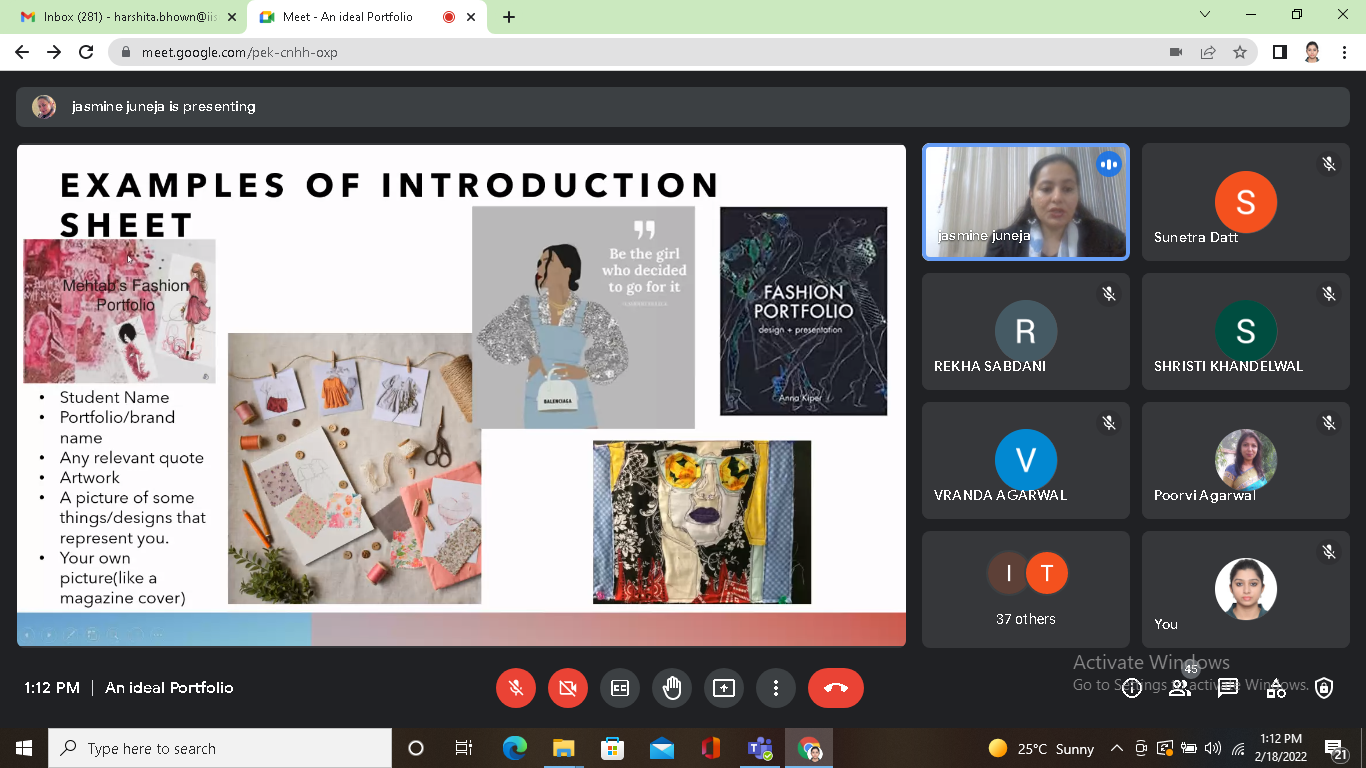Open Microsoft Teams from the taskbar
1366x768 pixels.
point(759,748)
